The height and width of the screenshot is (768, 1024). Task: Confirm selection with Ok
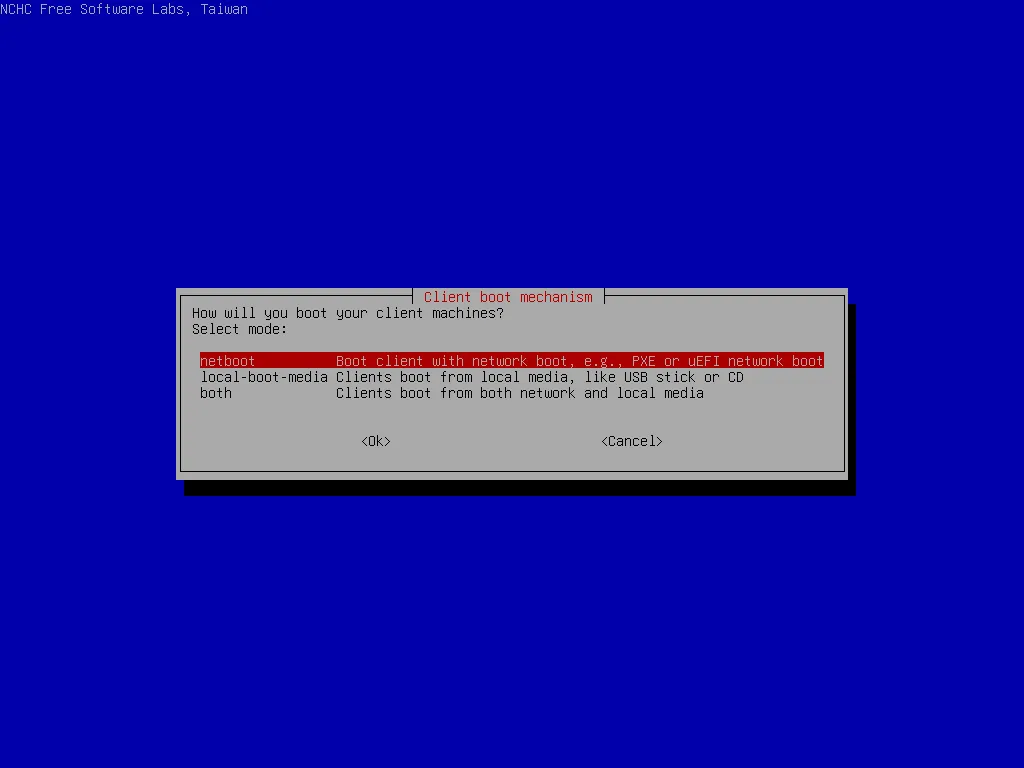click(x=375, y=441)
